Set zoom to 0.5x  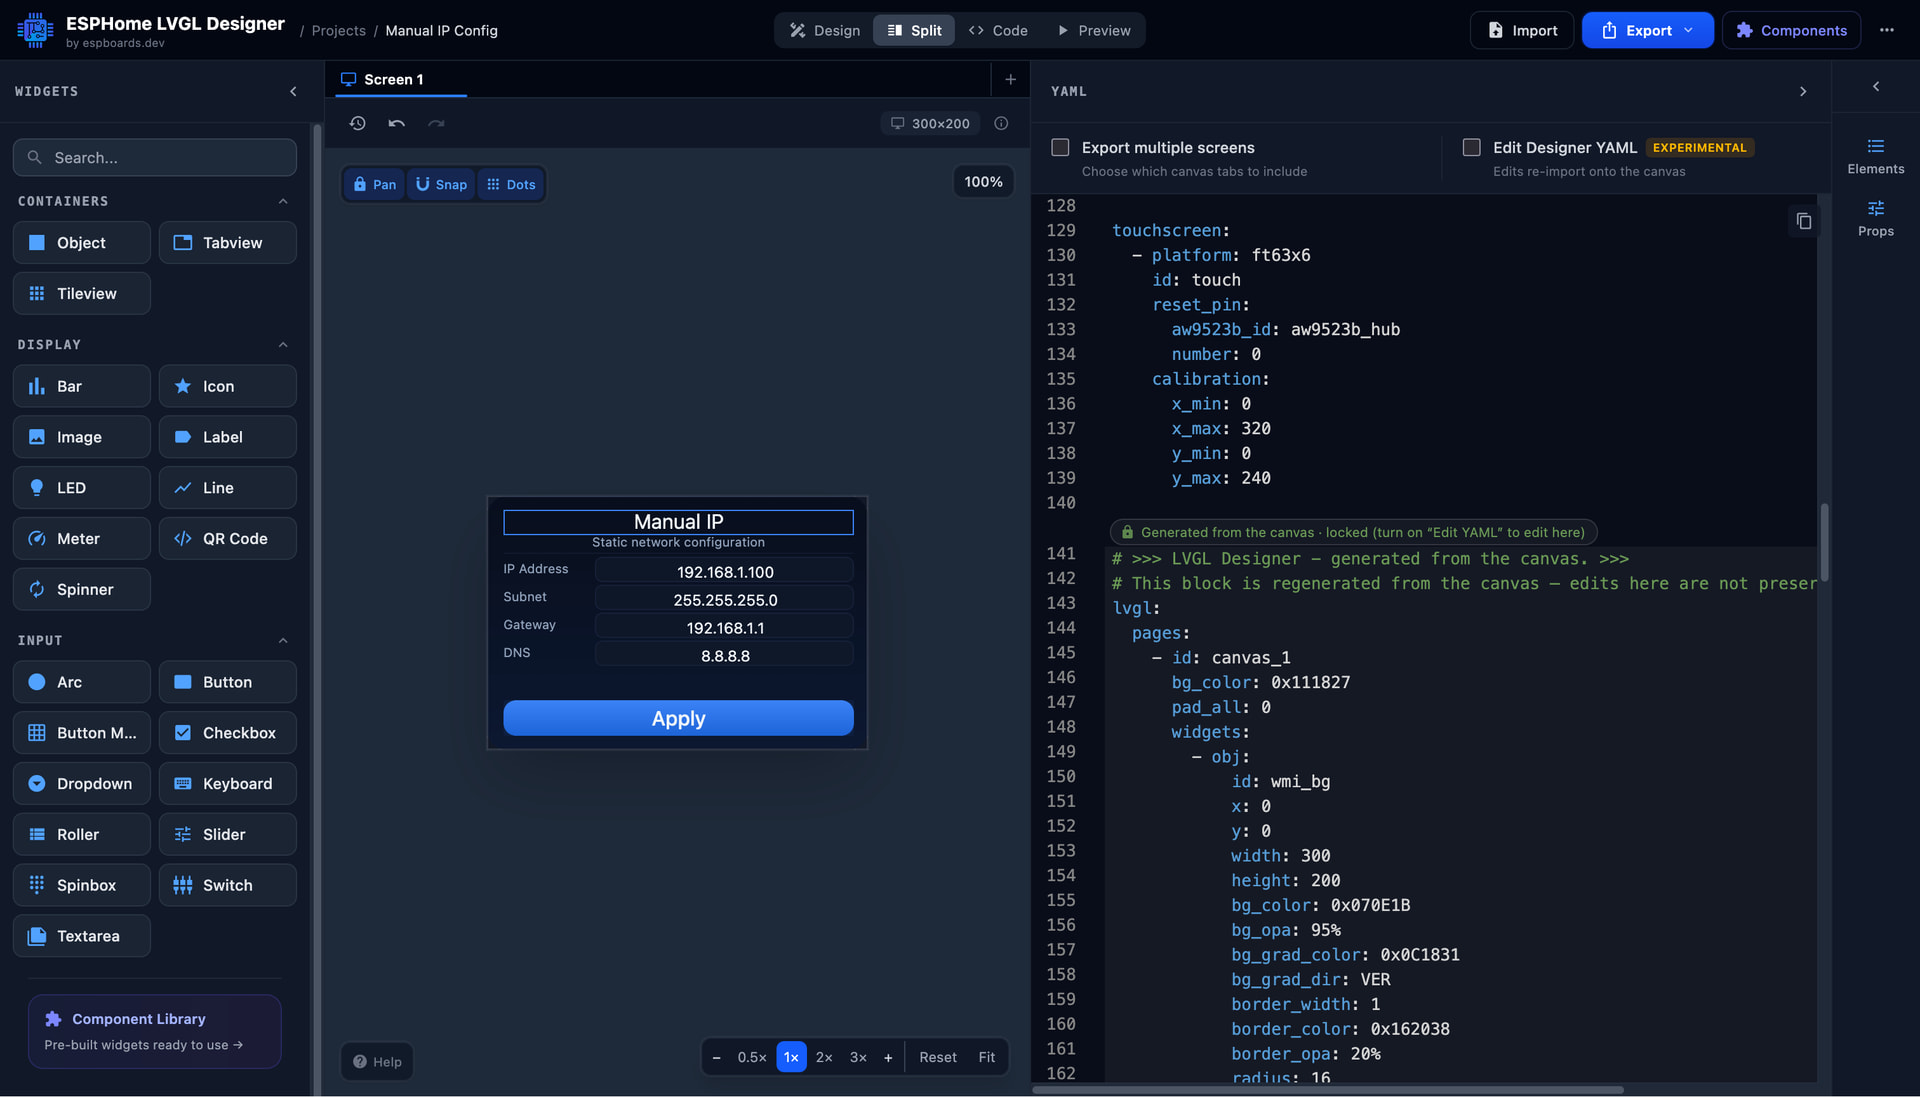[752, 1057]
